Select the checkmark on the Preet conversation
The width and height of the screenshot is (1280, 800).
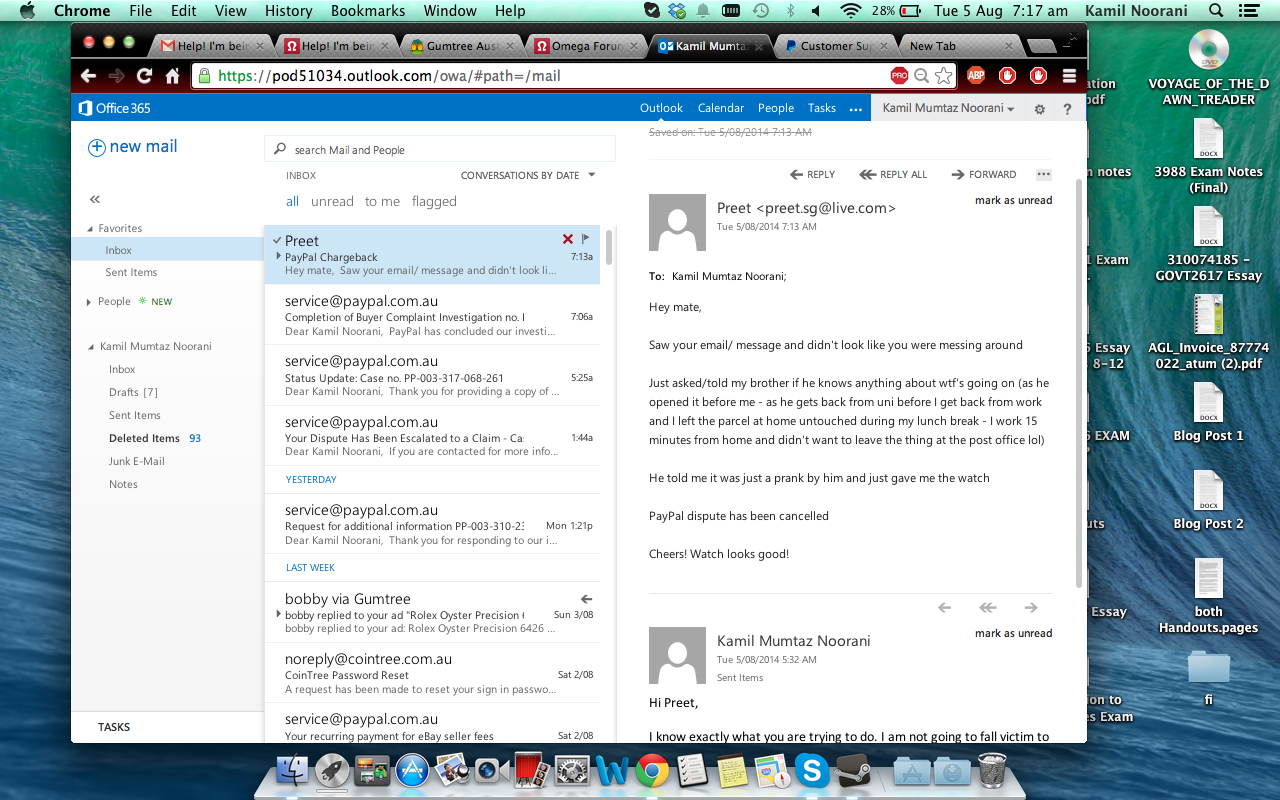277,241
